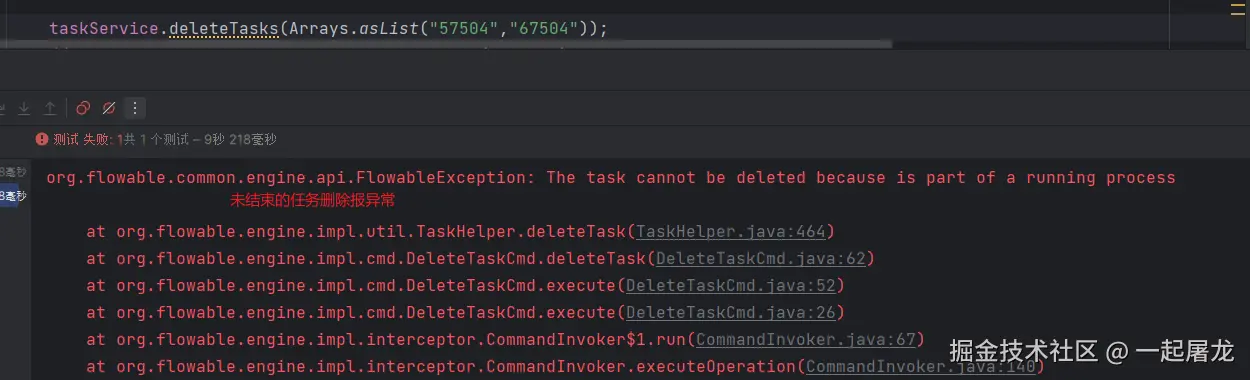Open the TaskHelper.java:464 link
This screenshot has height=380, width=1250.
[731, 232]
